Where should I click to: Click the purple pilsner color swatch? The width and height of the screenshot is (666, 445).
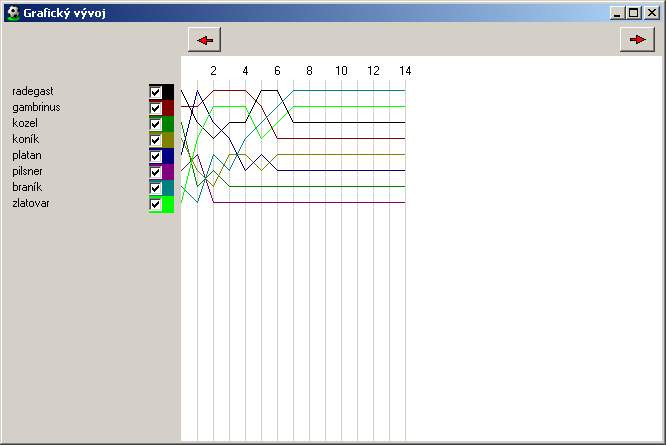tap(168, 172)
